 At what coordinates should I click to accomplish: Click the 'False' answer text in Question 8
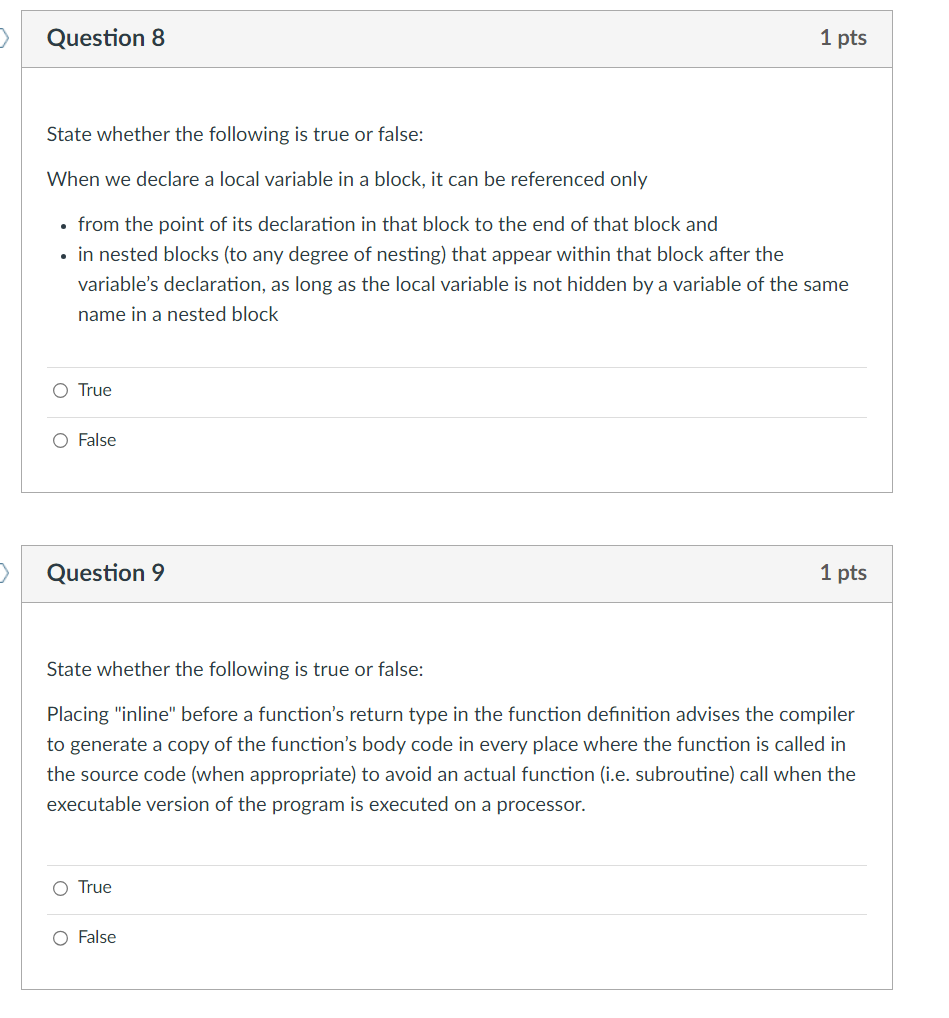(x=97, y=440)
